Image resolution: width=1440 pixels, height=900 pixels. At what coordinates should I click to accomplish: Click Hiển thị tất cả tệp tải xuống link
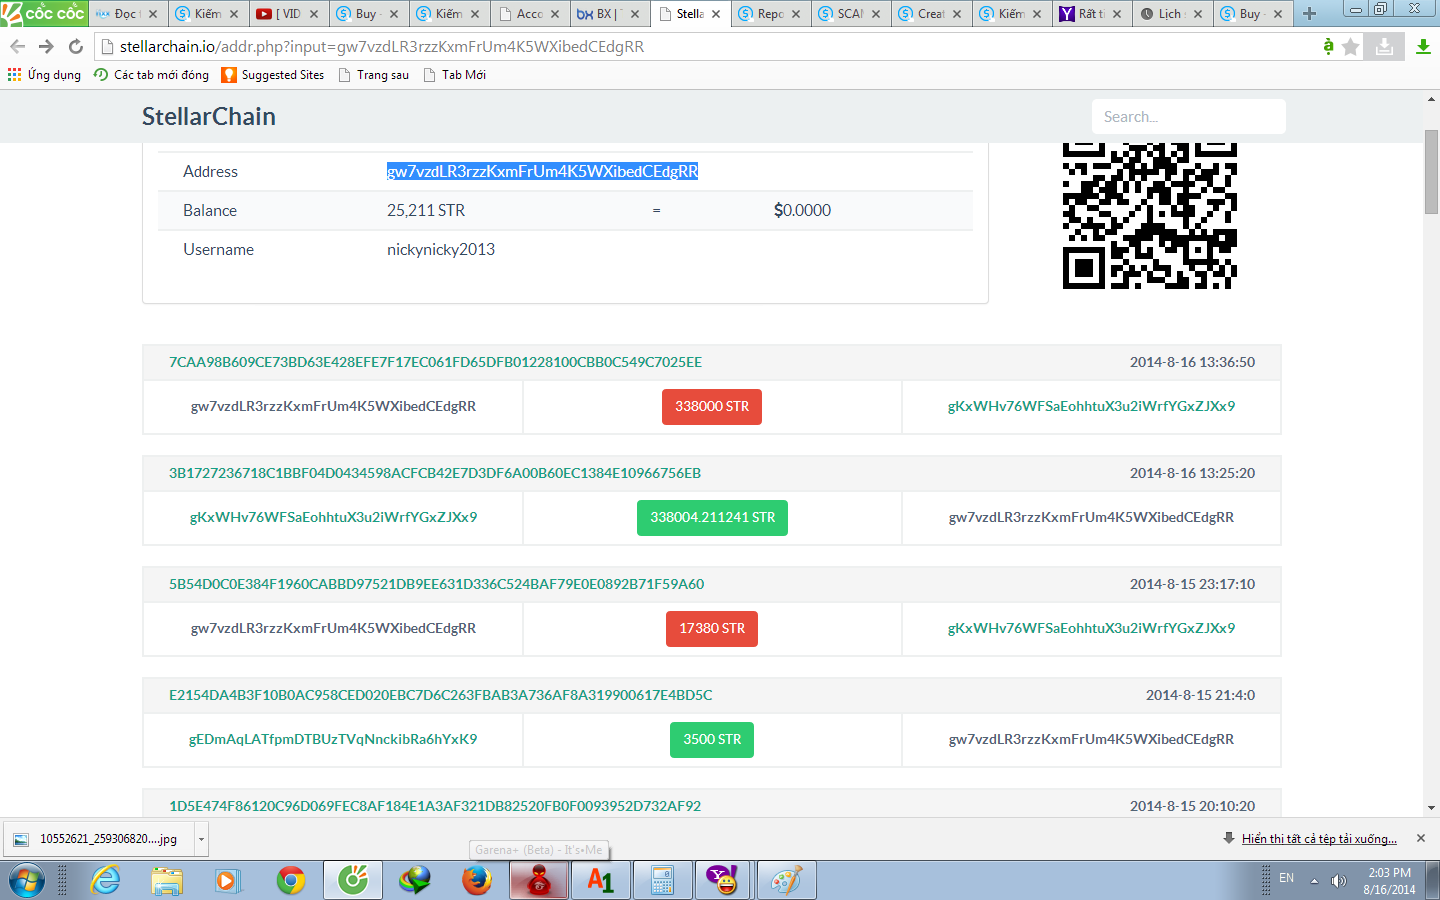pyautogui.click(x=1319, y=839)
